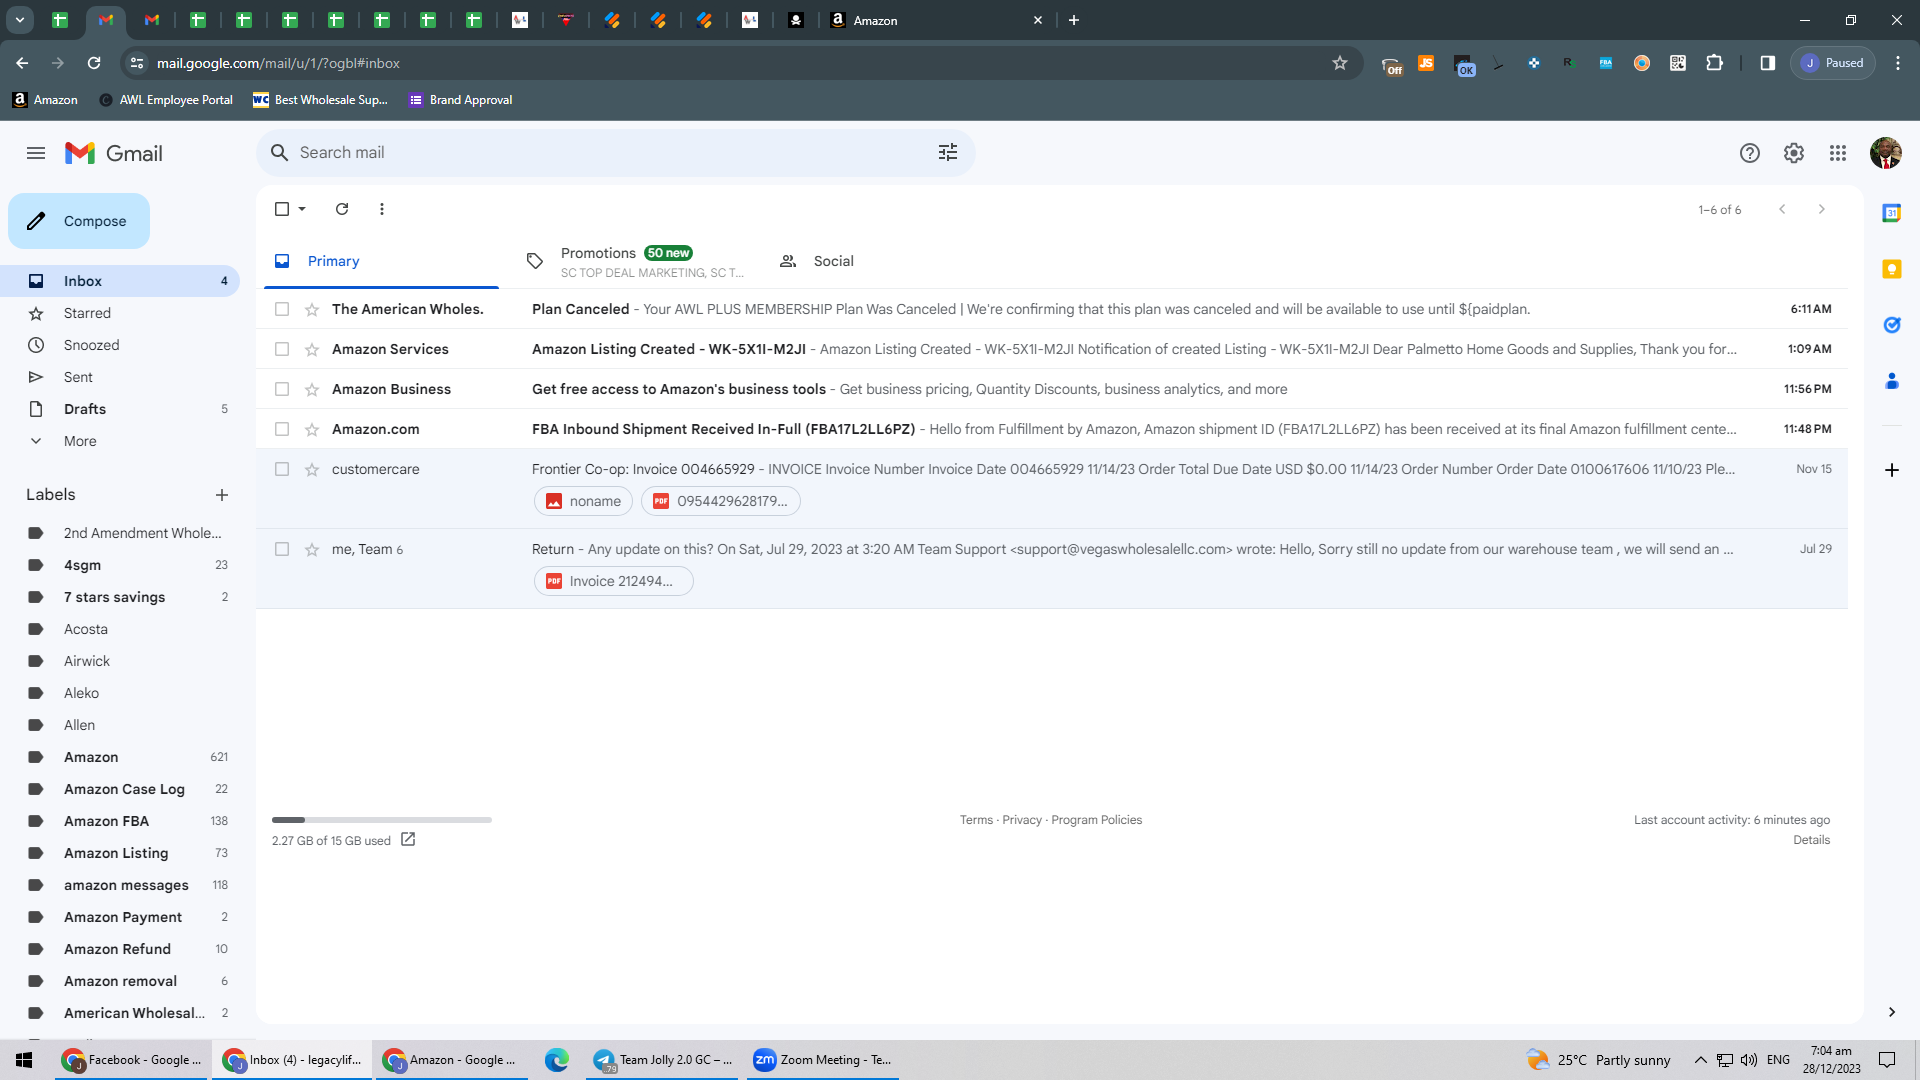Viewport: 1920px width, 1080px height.
Task: Open the Chrome tab search dropdown
Action: pyautogui.click(x=20, y=20)
